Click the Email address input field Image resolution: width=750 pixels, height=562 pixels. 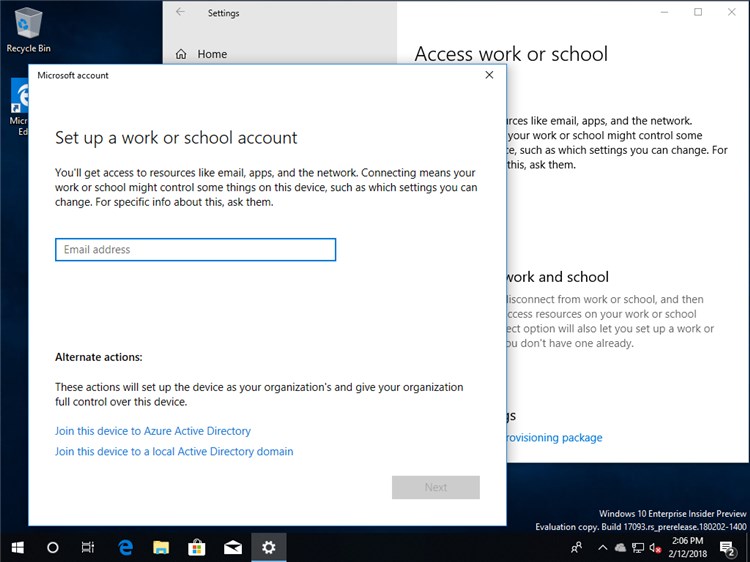[x=195, y=250]
